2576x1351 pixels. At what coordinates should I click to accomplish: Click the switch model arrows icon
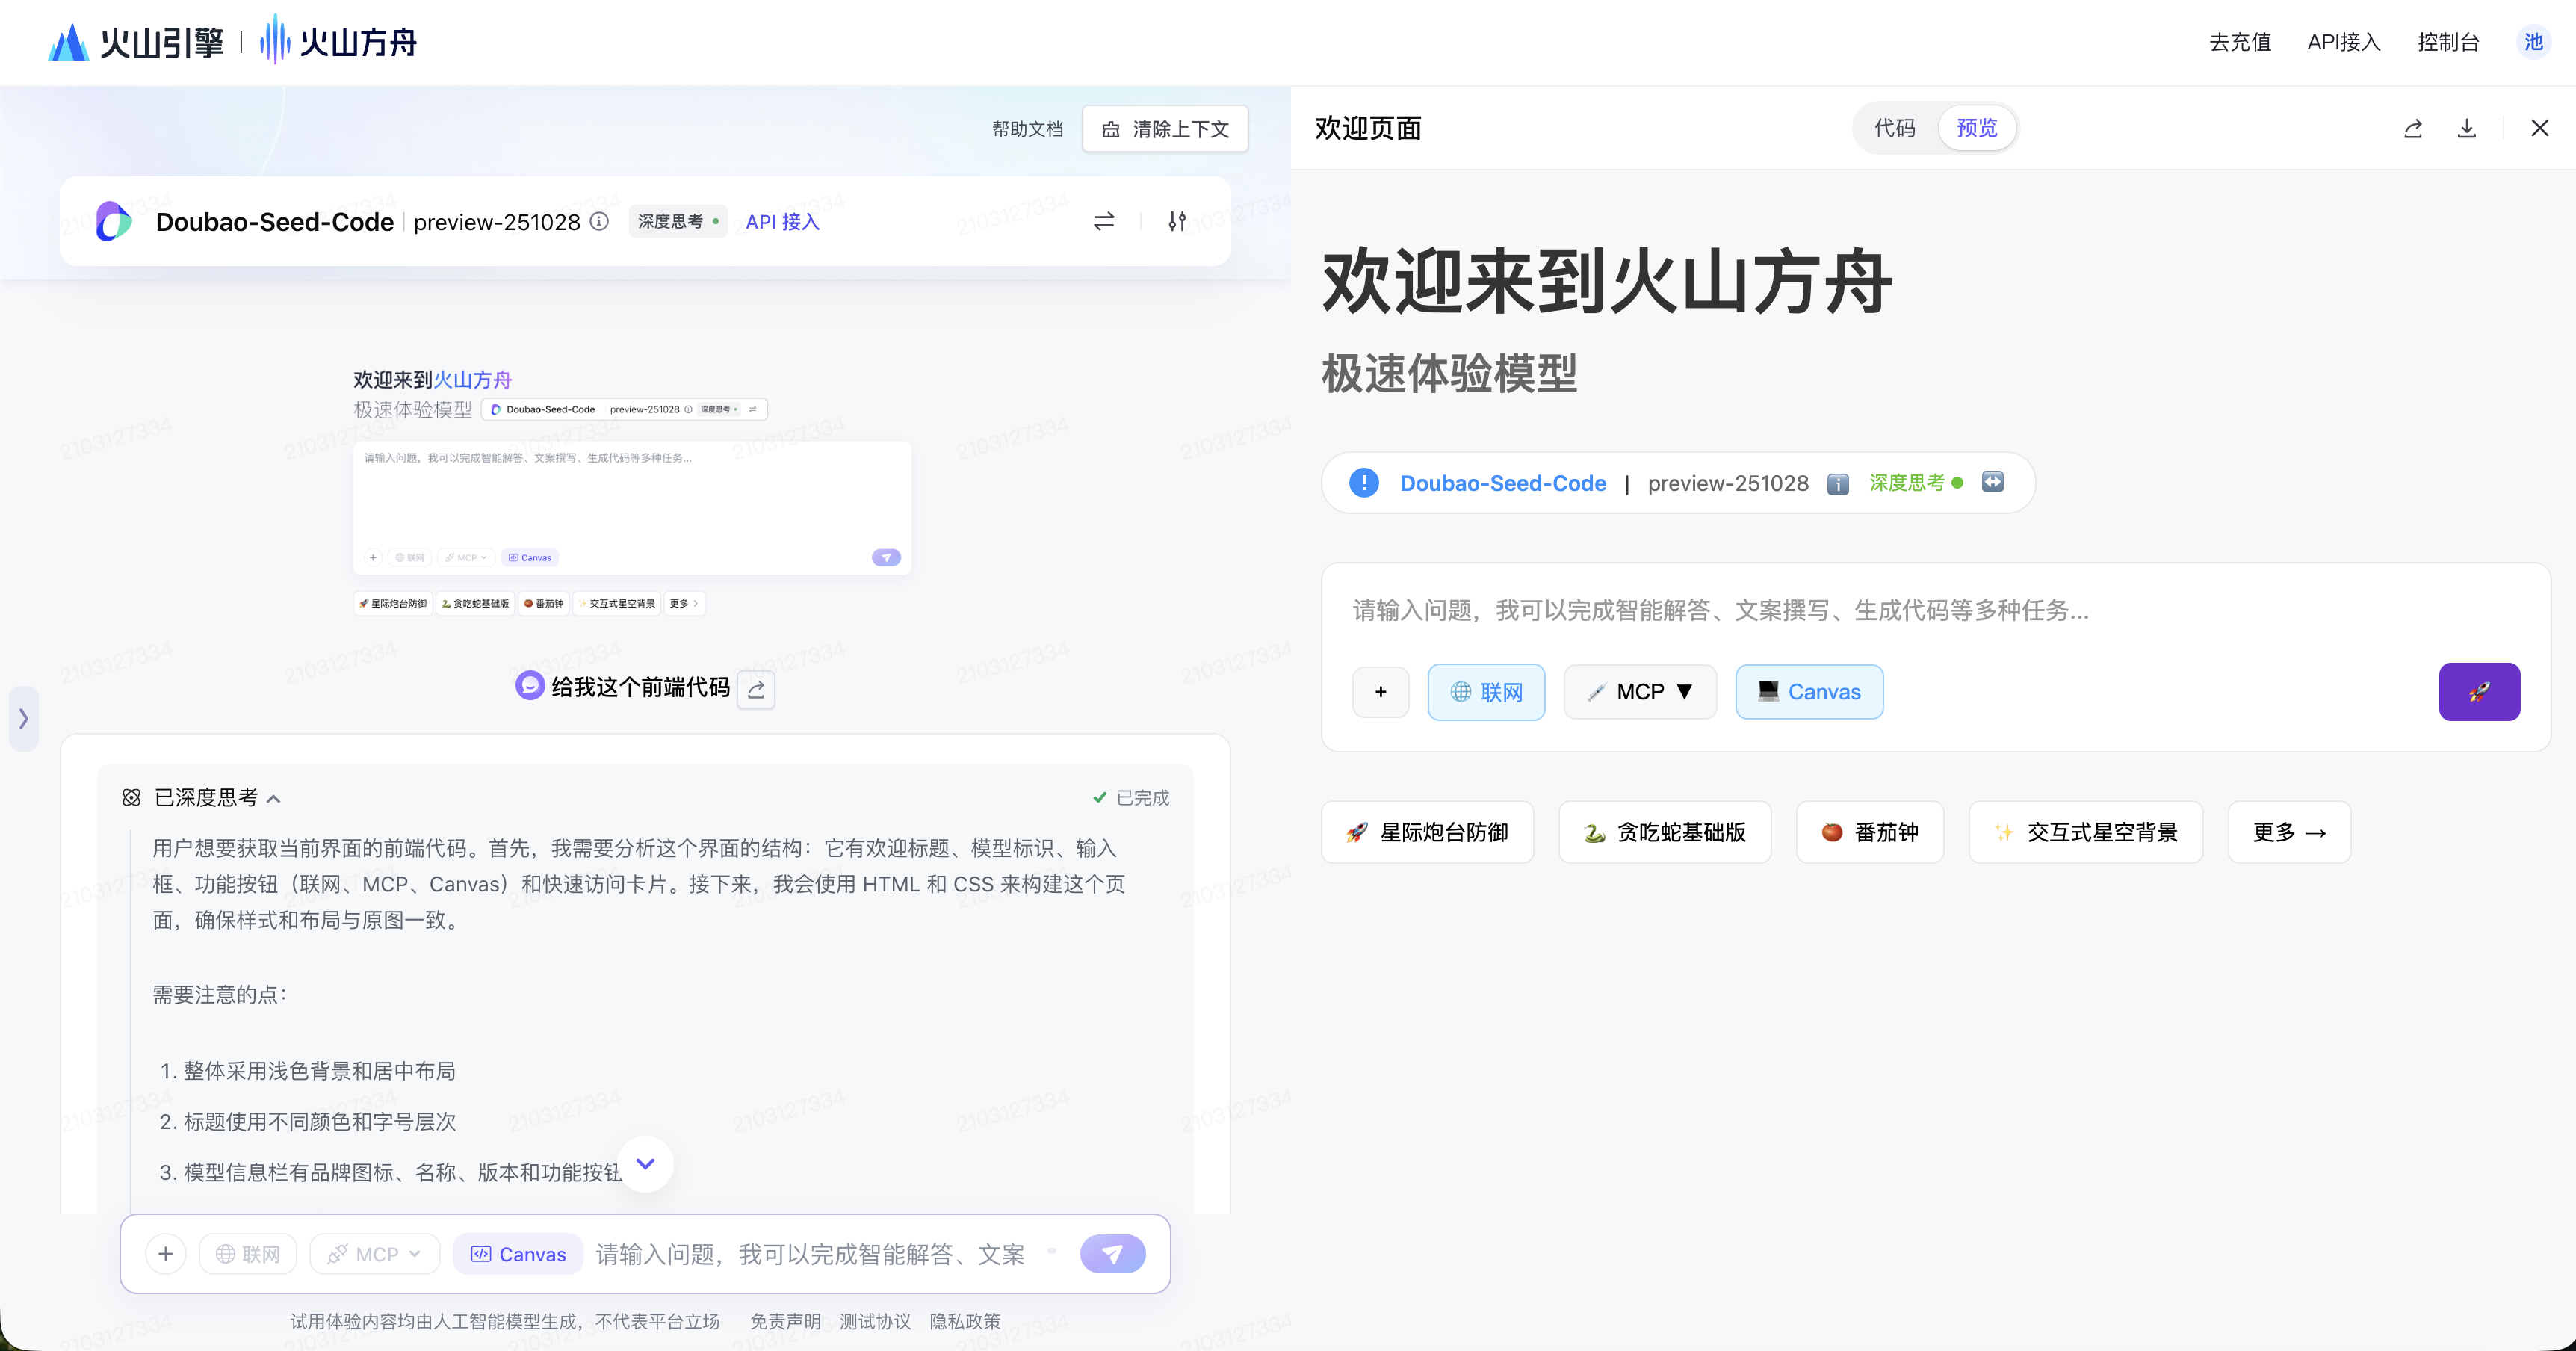tap(1103, 221)
